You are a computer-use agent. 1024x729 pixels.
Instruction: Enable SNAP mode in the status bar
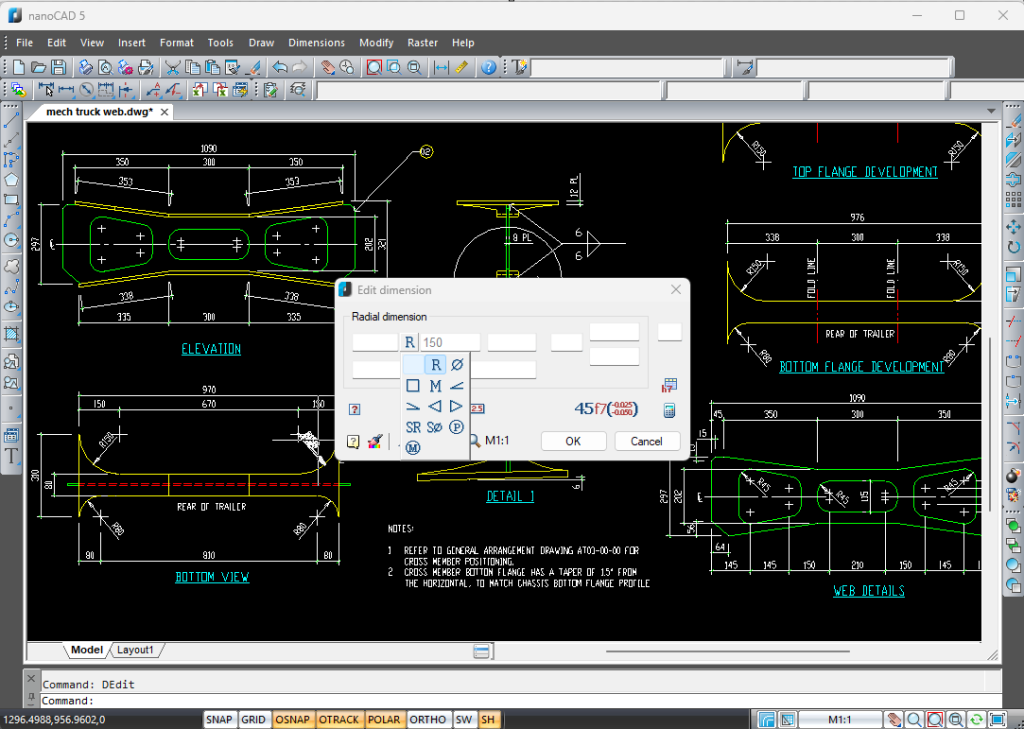(219, 719)
